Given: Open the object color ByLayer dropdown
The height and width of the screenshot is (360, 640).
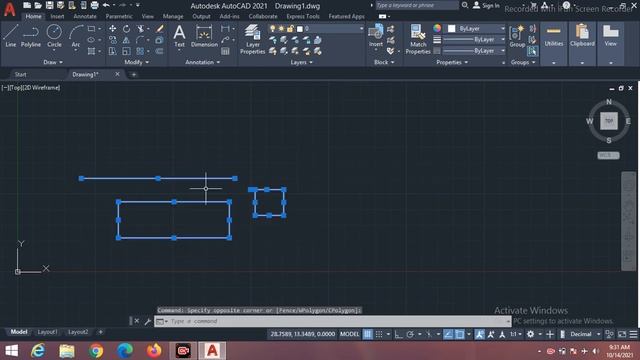Looking at the screenshot, I should coord(476,29).
